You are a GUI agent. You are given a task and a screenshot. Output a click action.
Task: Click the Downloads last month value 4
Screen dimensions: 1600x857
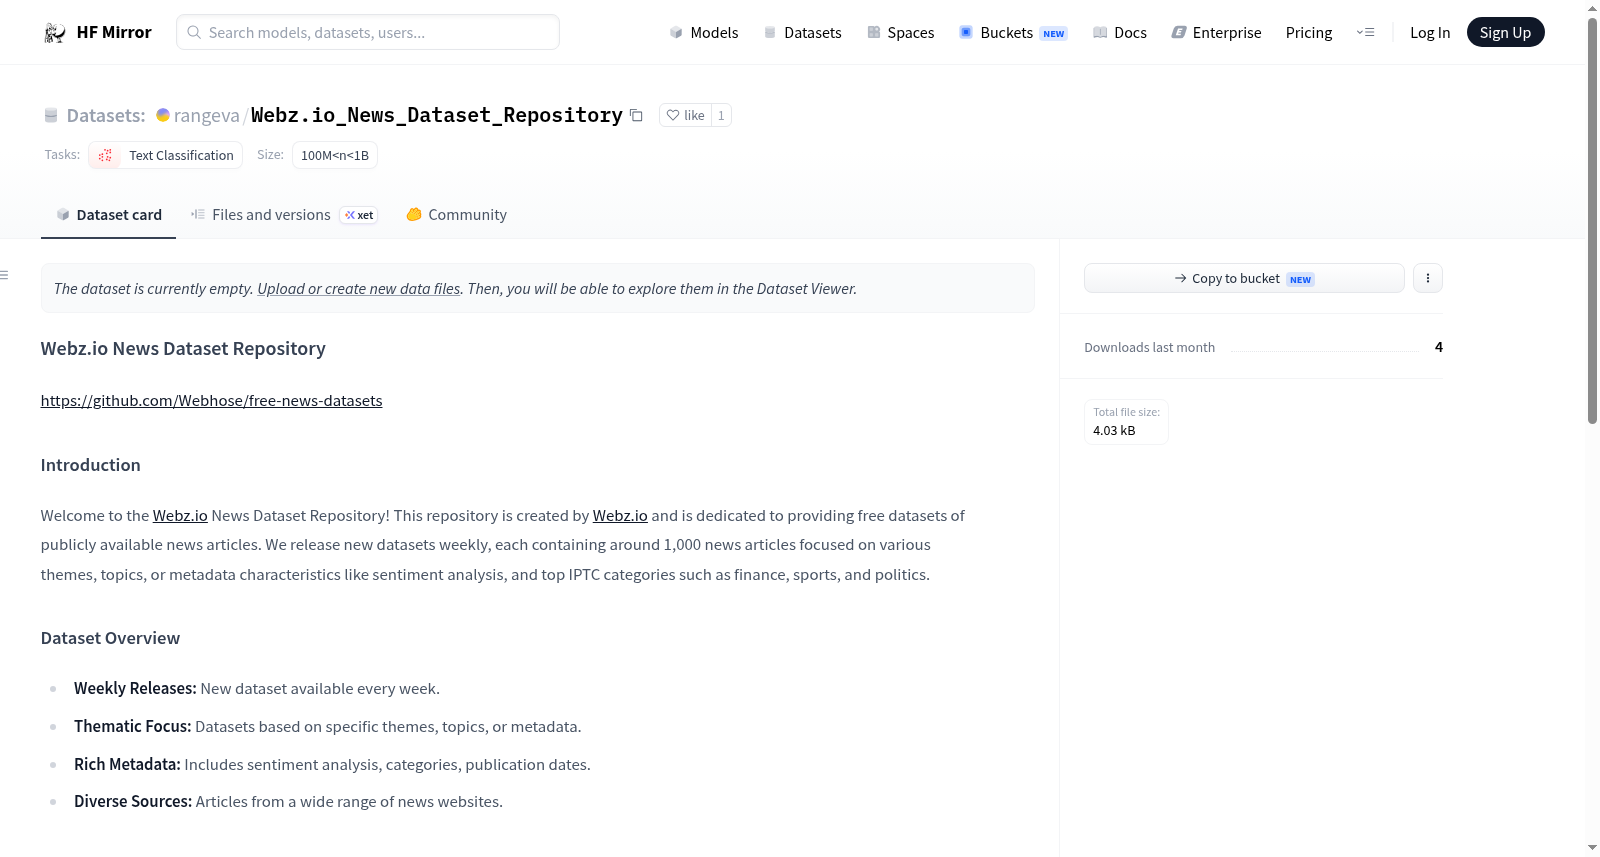[x=1438, y=347]
